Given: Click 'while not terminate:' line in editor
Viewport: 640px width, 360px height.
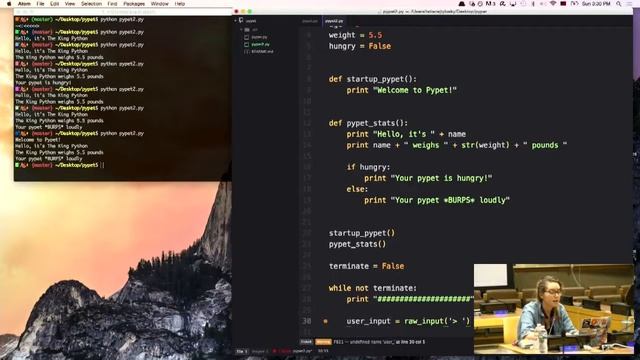Looking at the screenshot, I should 373,288.
